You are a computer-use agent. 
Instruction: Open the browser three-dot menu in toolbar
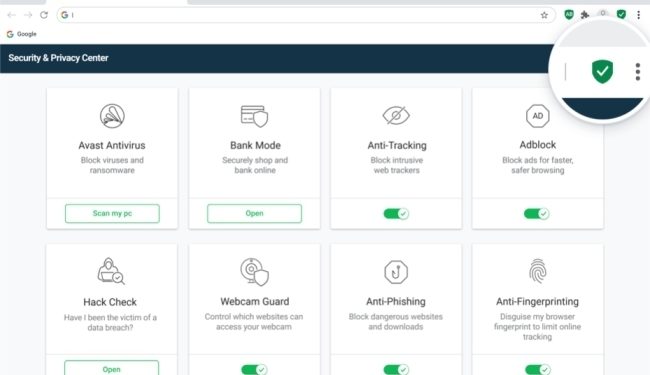click(638, 15)
